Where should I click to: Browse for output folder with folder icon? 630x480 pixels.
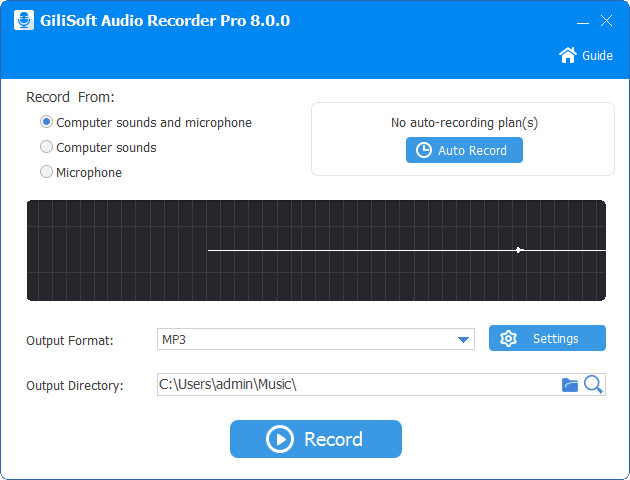(x=570, y=385)
